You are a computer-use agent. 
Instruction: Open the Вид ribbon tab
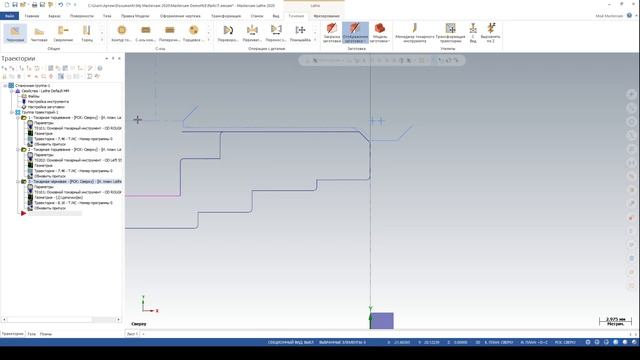click(276, 16)
